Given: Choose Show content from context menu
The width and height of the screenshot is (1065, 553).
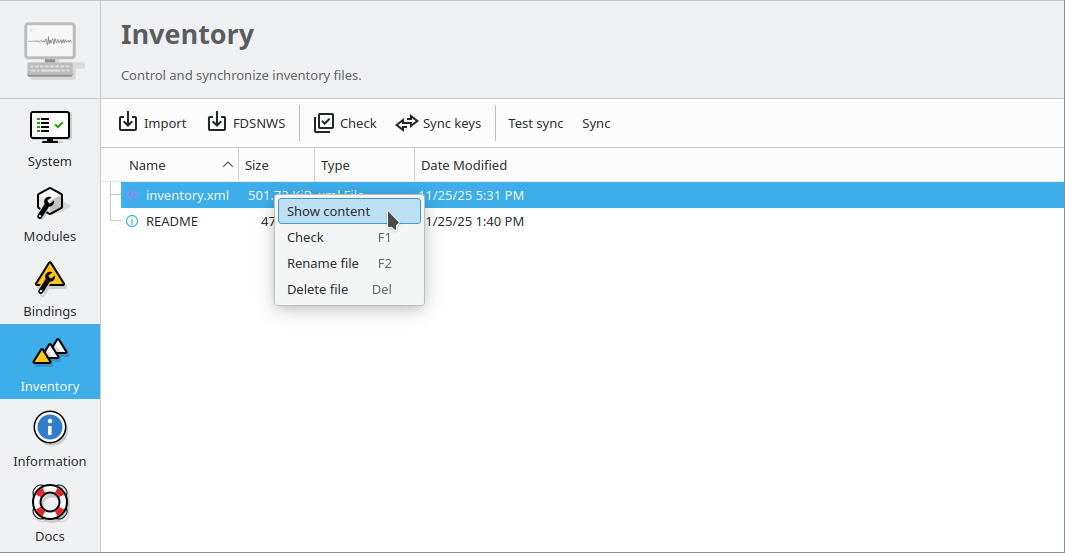Looking at the screenshot, I should (x=329, y=212).
